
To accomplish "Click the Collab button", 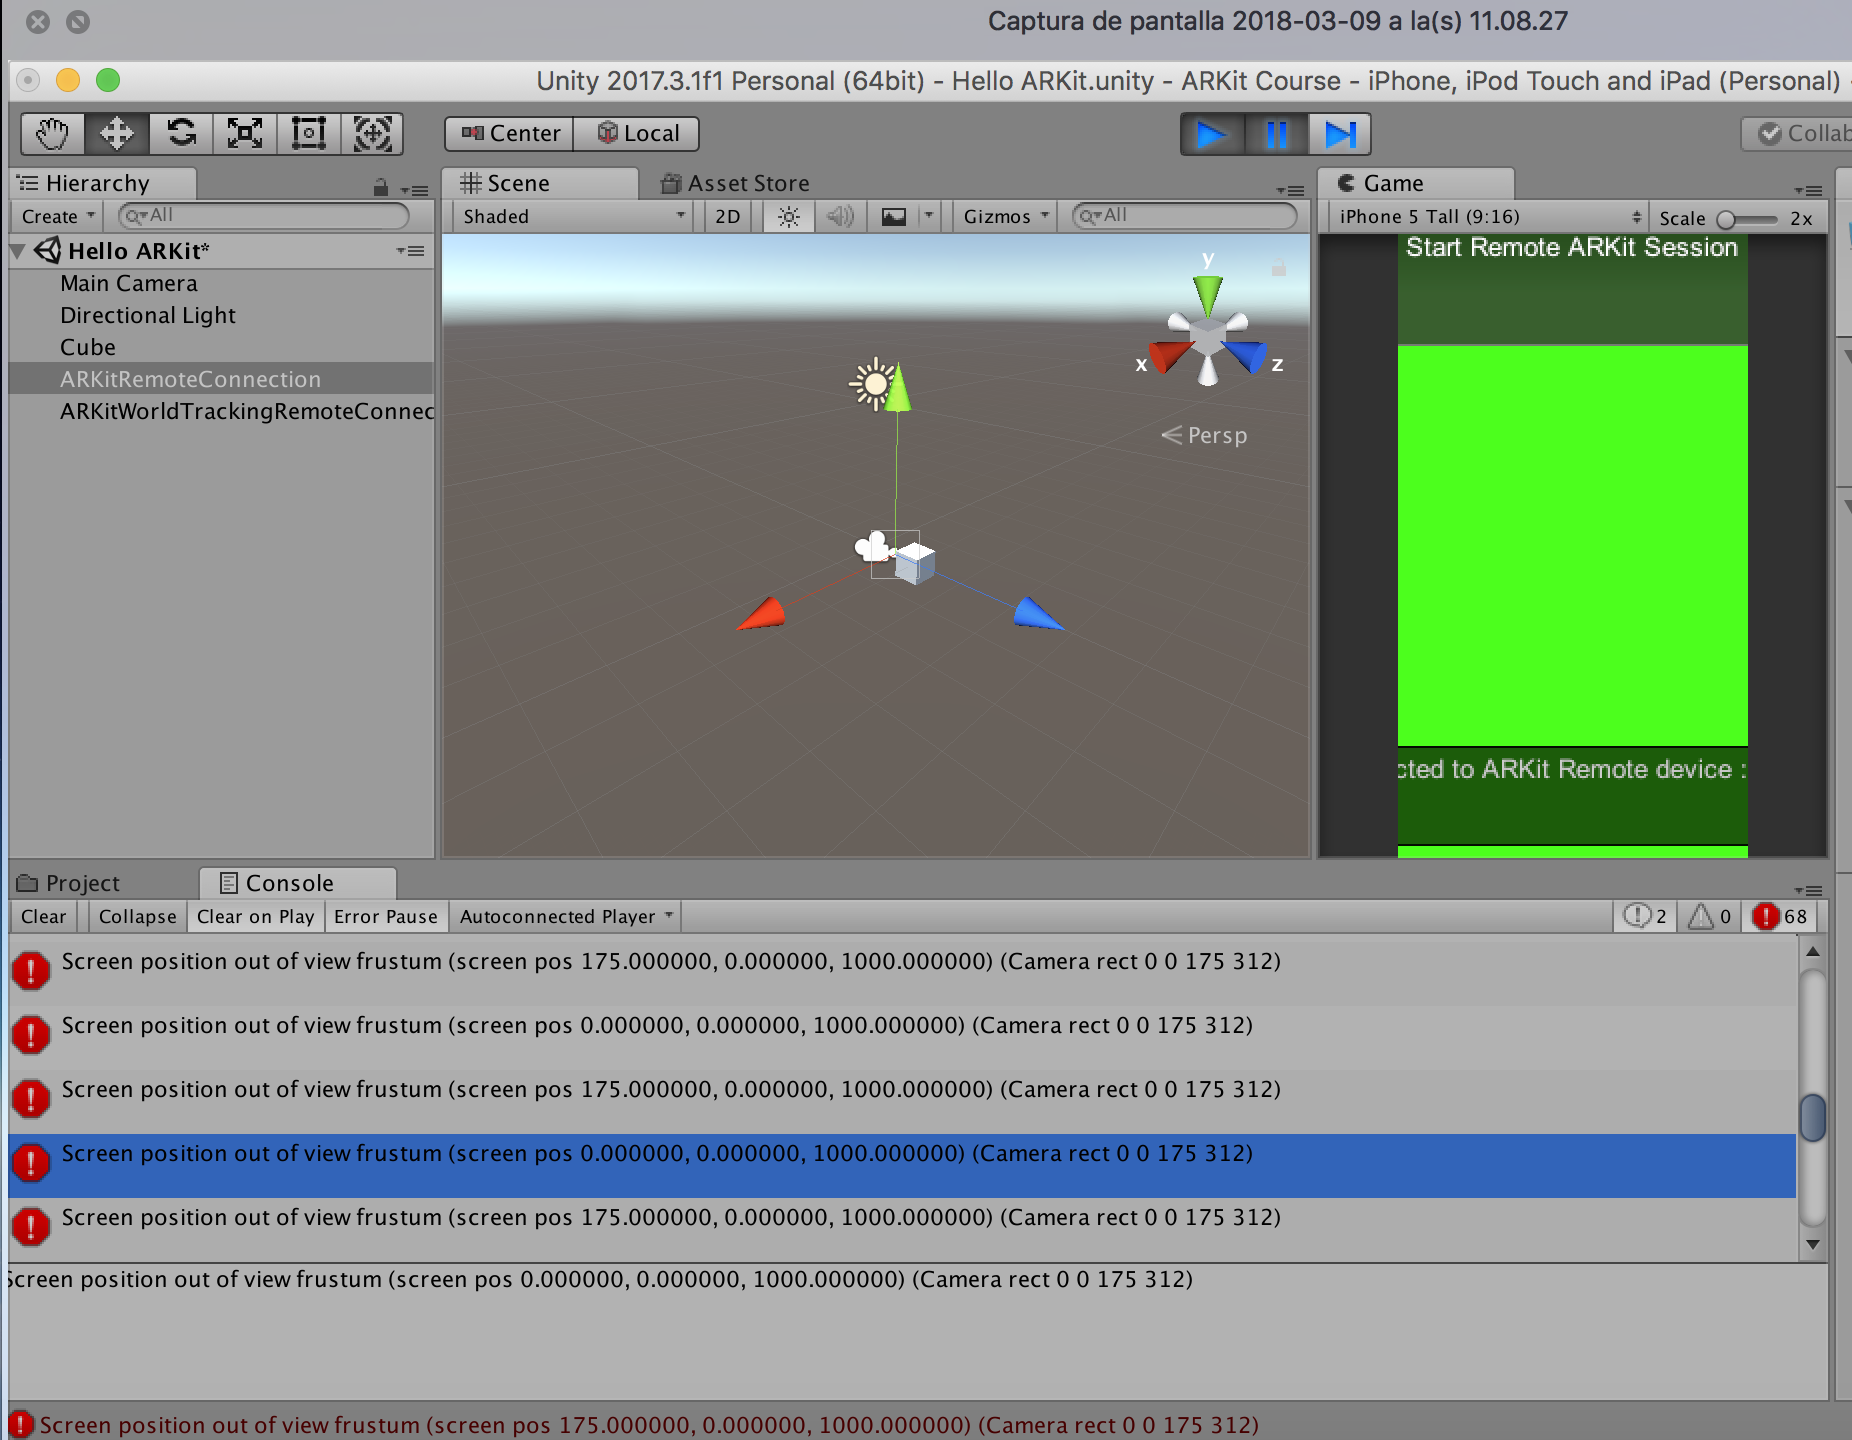I will coord(1798,134).
